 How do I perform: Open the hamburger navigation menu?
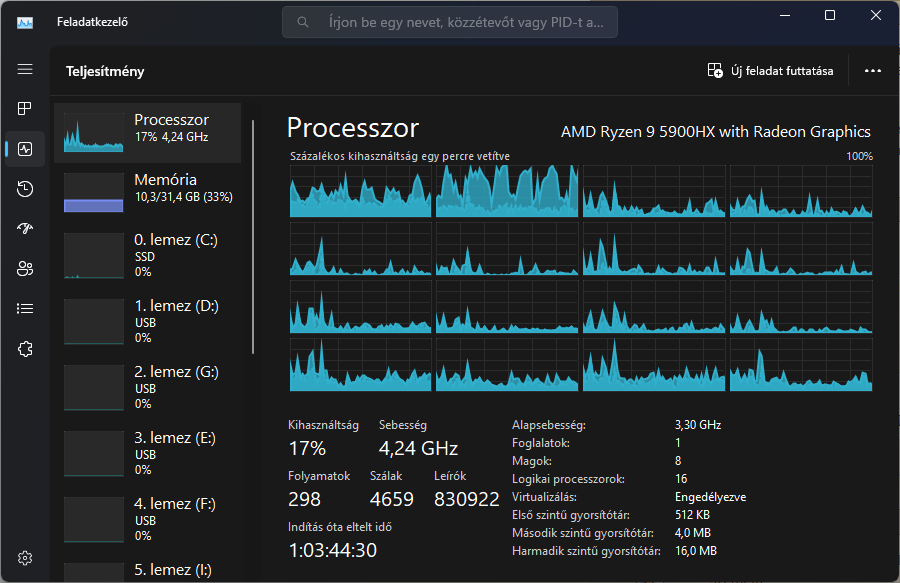pyautogui.click(x=25, y=69)
